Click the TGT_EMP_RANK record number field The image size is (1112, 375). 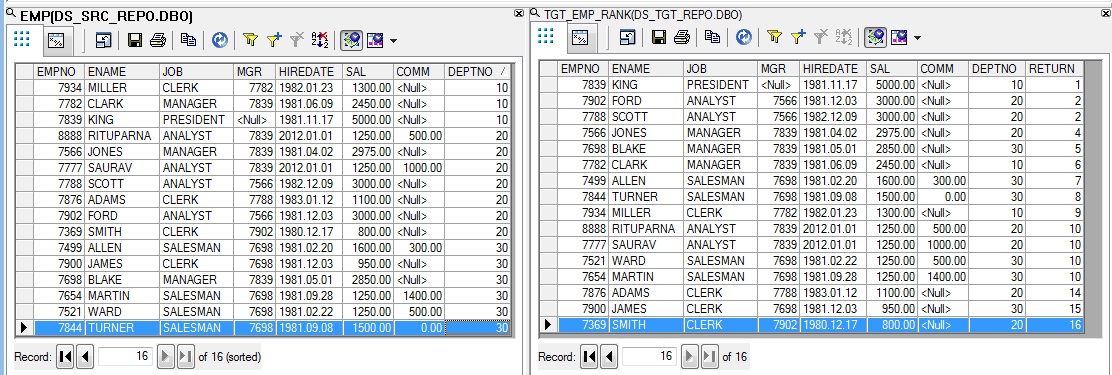coord(650,357)
